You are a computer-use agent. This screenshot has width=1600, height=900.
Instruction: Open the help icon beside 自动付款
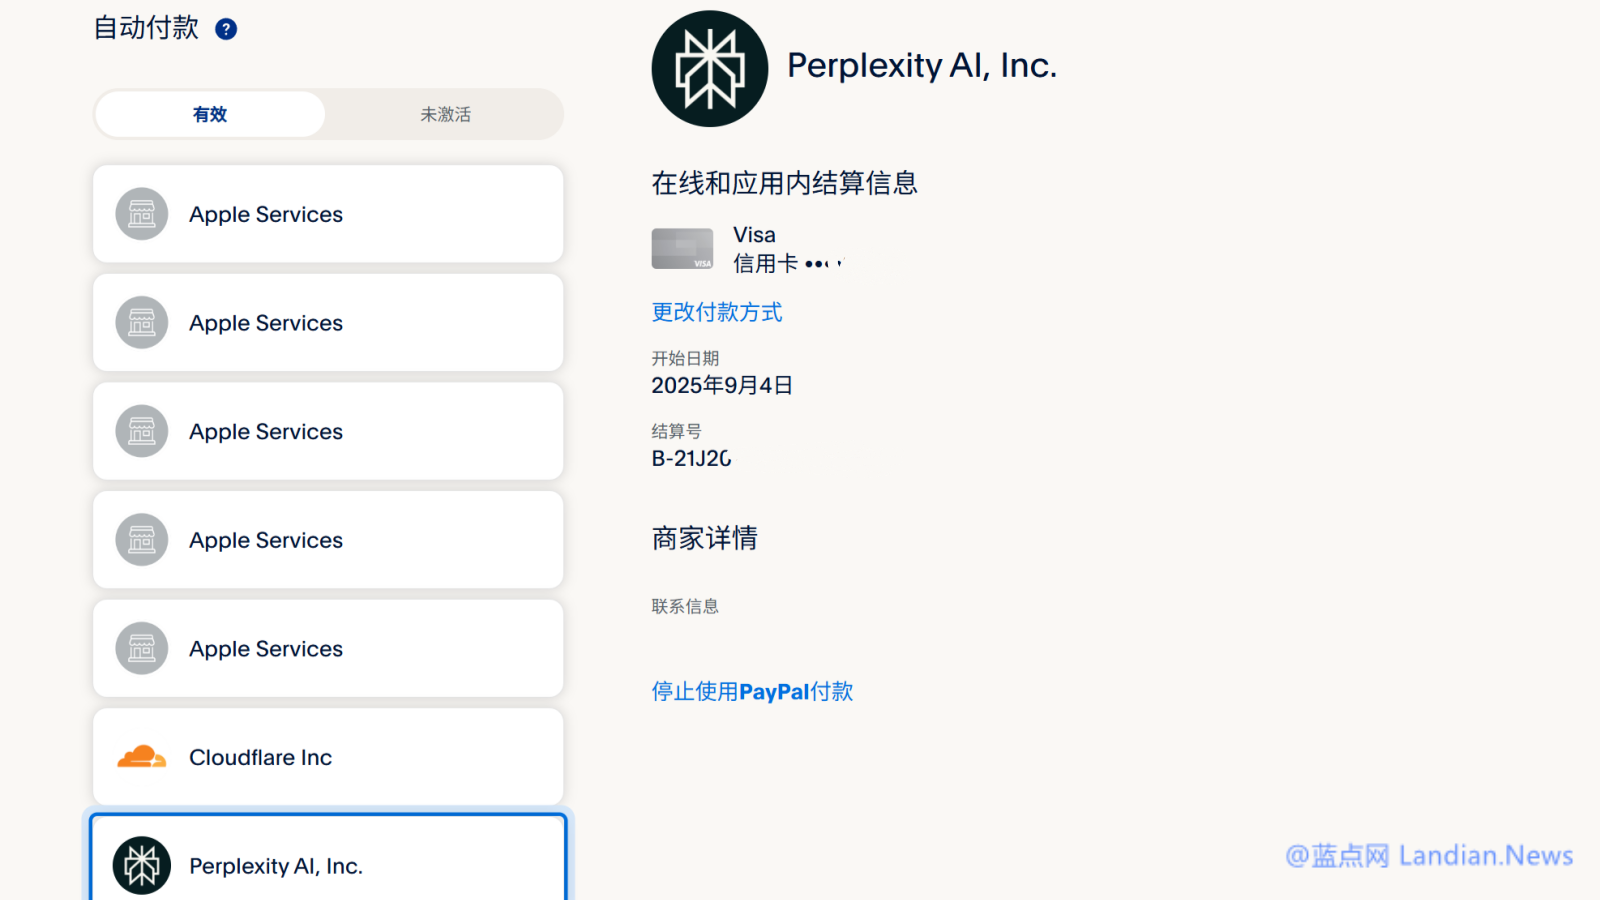(x=226, y=29)
